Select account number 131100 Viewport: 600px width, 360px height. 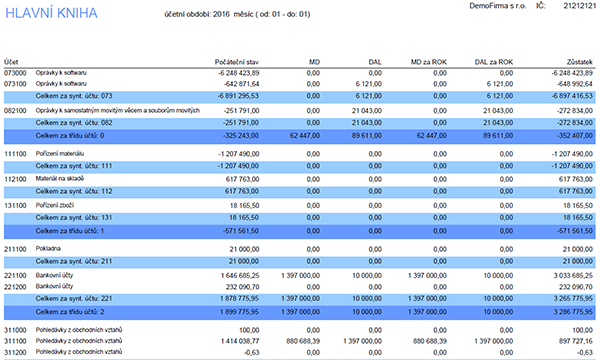click(15, 206)
